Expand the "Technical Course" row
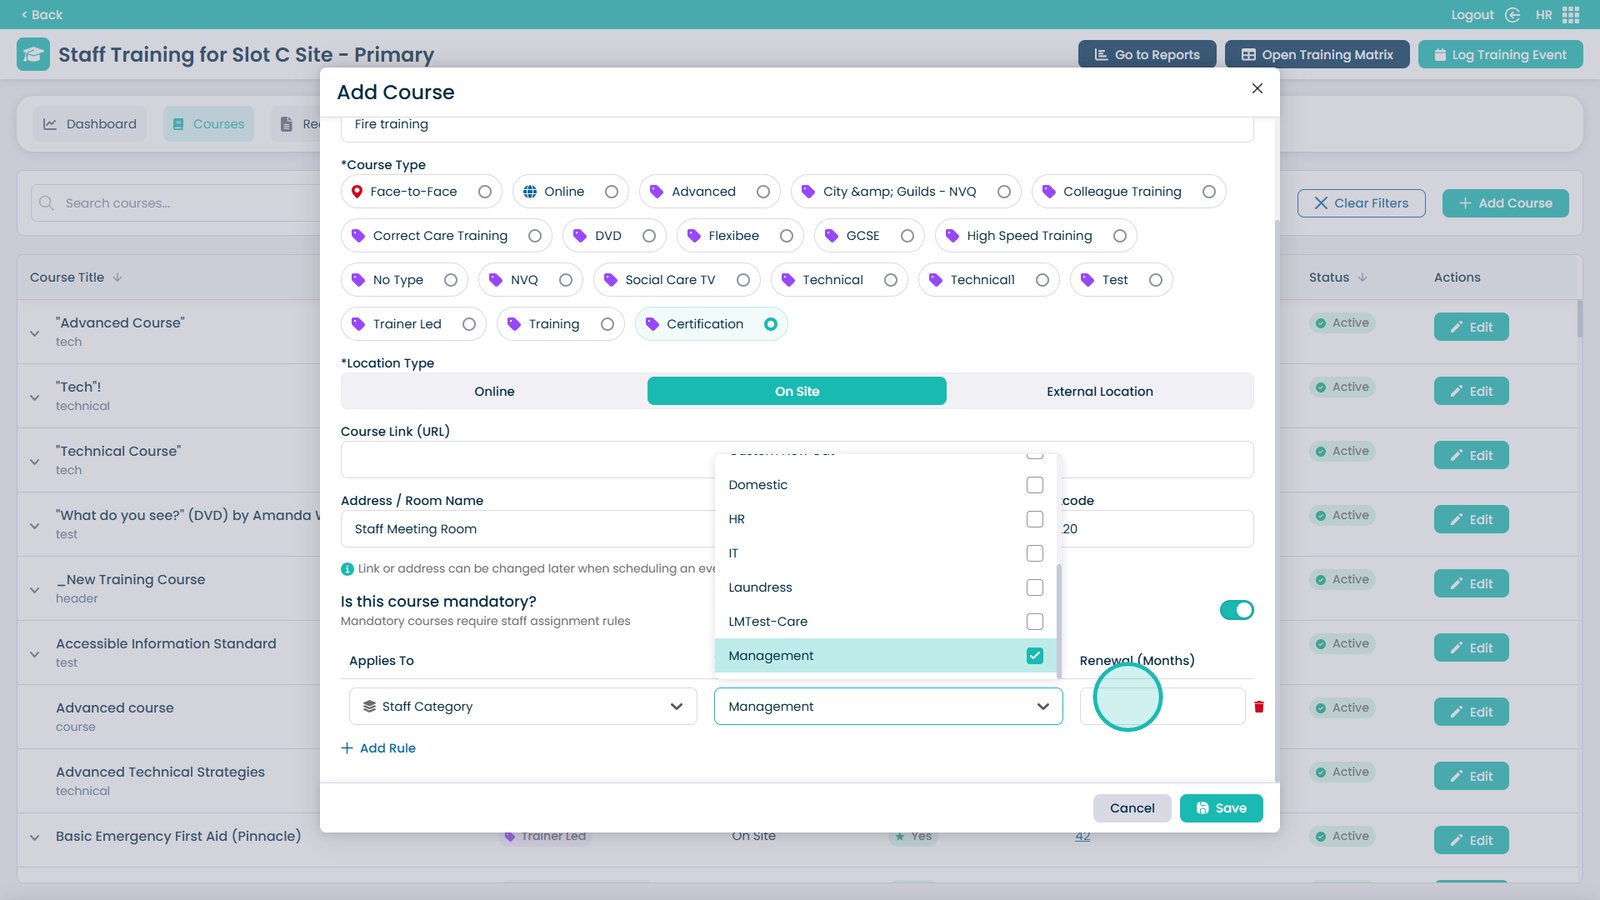The image size is (1600, 900). [35, 461]
